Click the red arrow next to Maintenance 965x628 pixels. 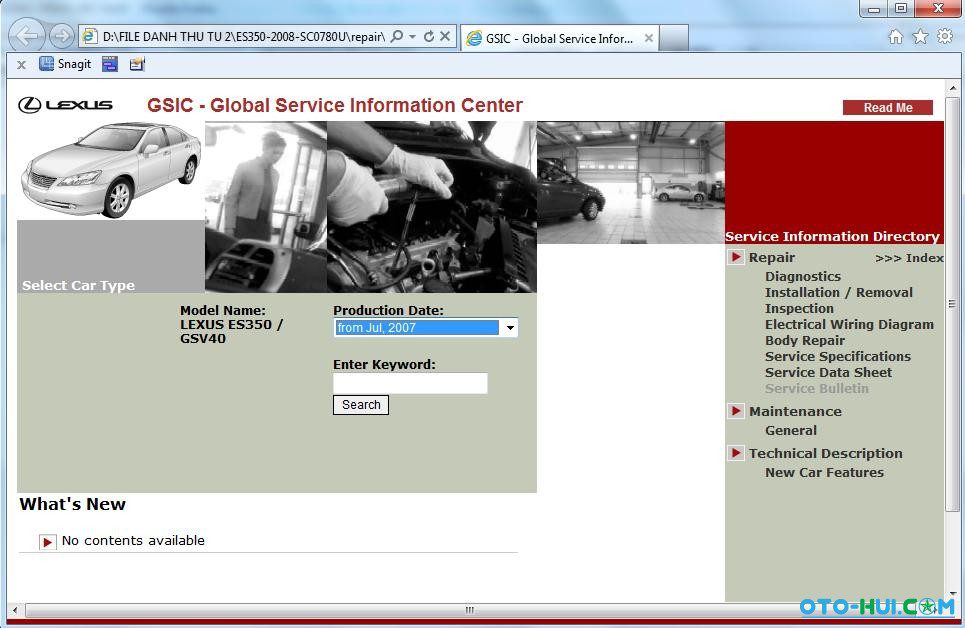(735, 411)
